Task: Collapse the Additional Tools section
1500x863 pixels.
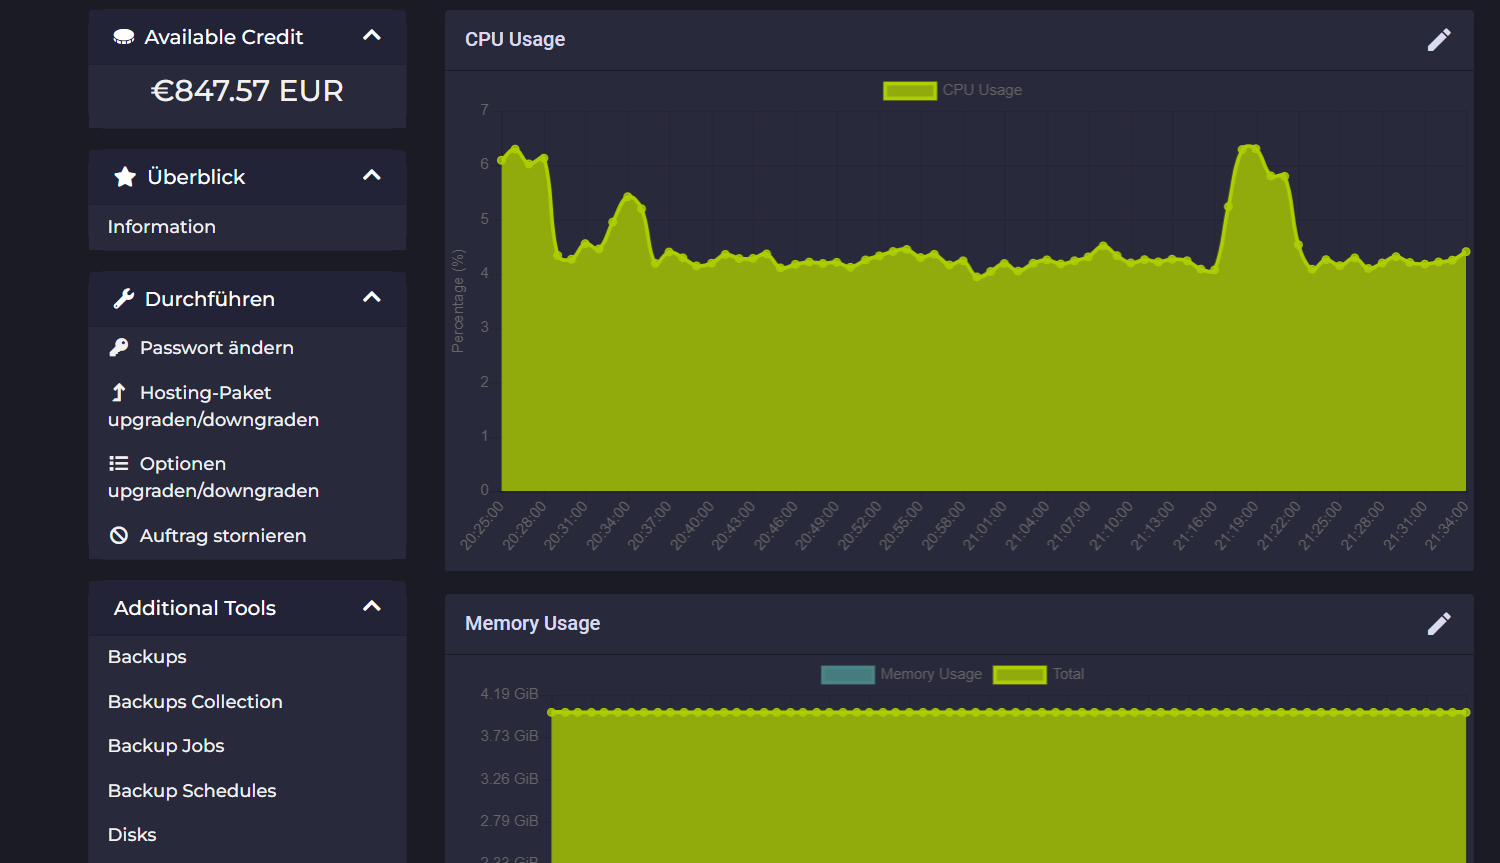Action: 372,607
